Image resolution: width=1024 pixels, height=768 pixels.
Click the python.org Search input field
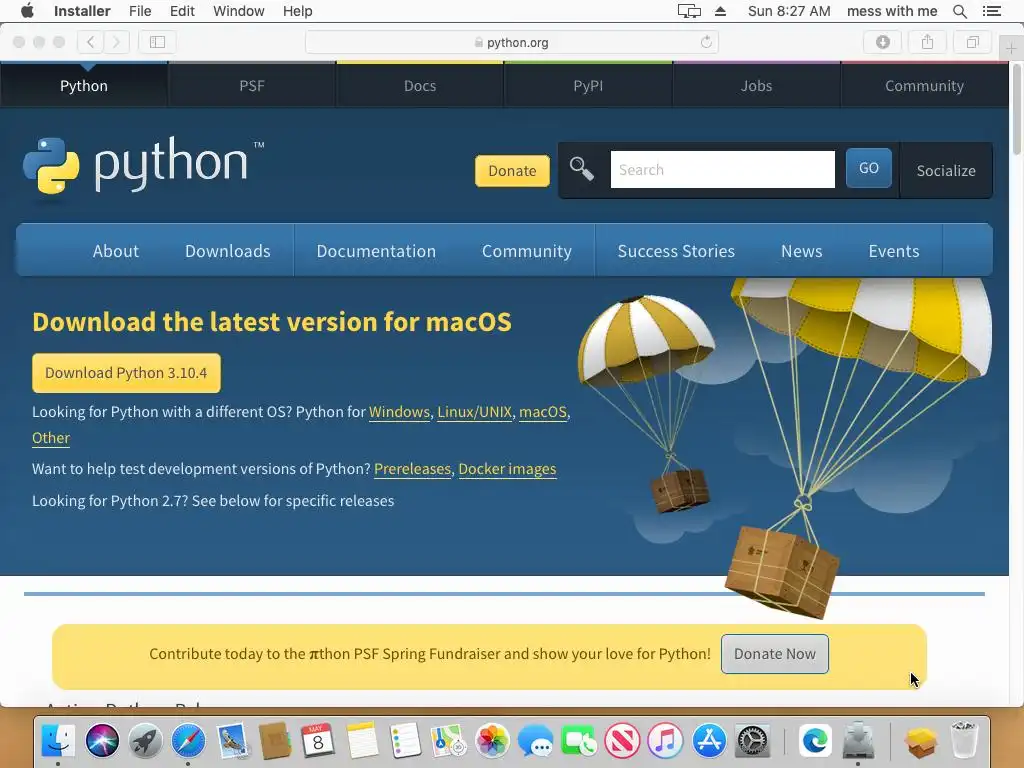coord(722,169)
